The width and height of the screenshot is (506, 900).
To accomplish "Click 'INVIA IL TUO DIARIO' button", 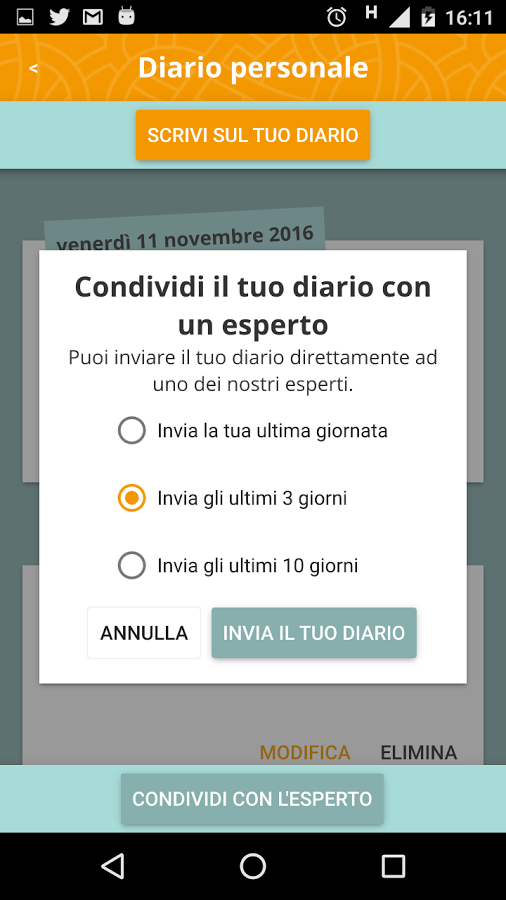I will [x=314, y=633].
